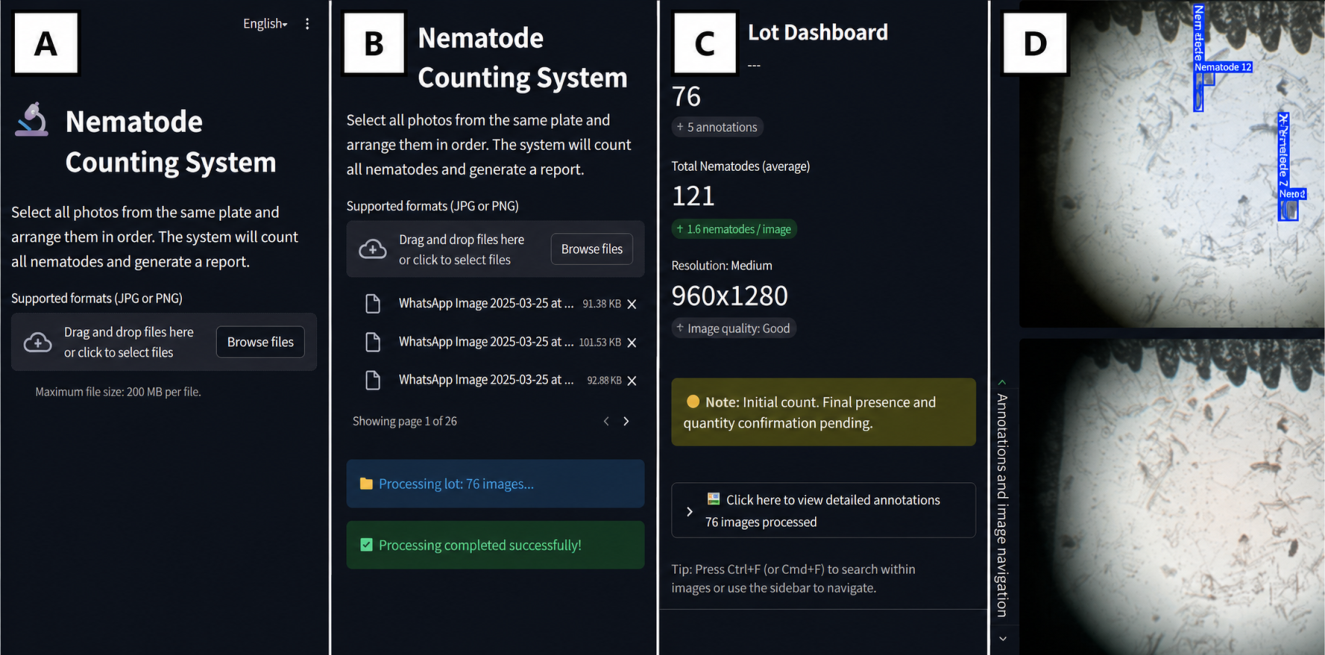Click the '5 annotations' badge
This screenshot has height=655, width=1325.
(x=717, y=127)
